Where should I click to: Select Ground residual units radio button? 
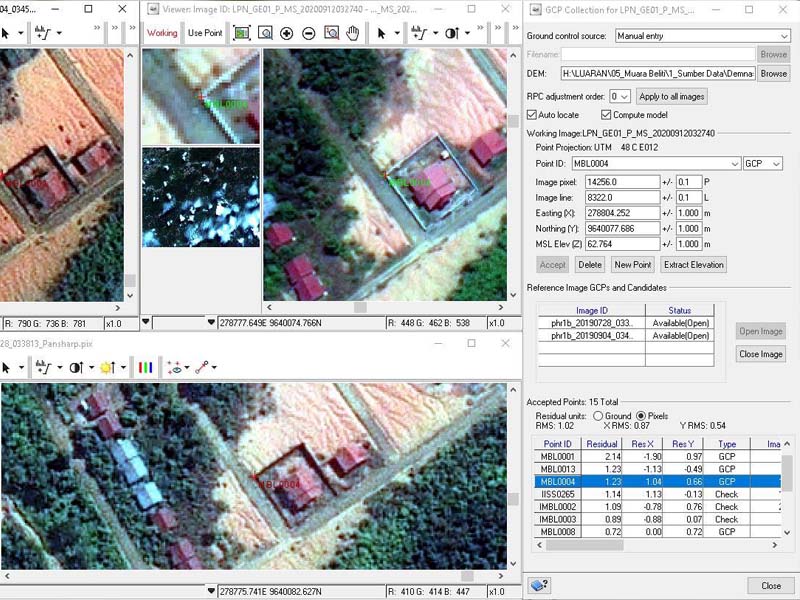click(599, 415)
